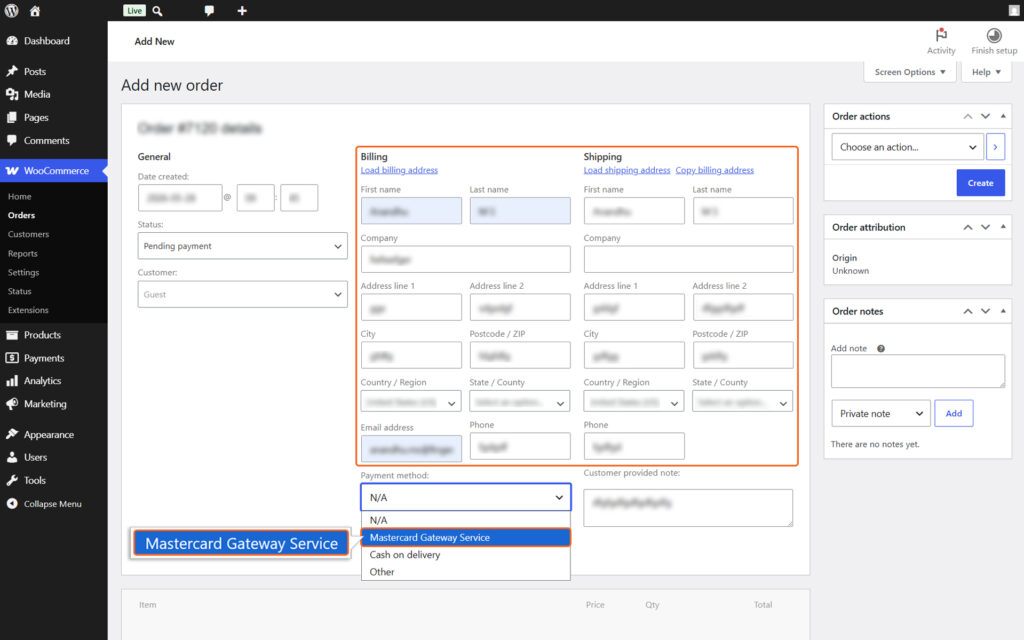Open shipping Country / Region dropdown

click(x=633, y=402)
